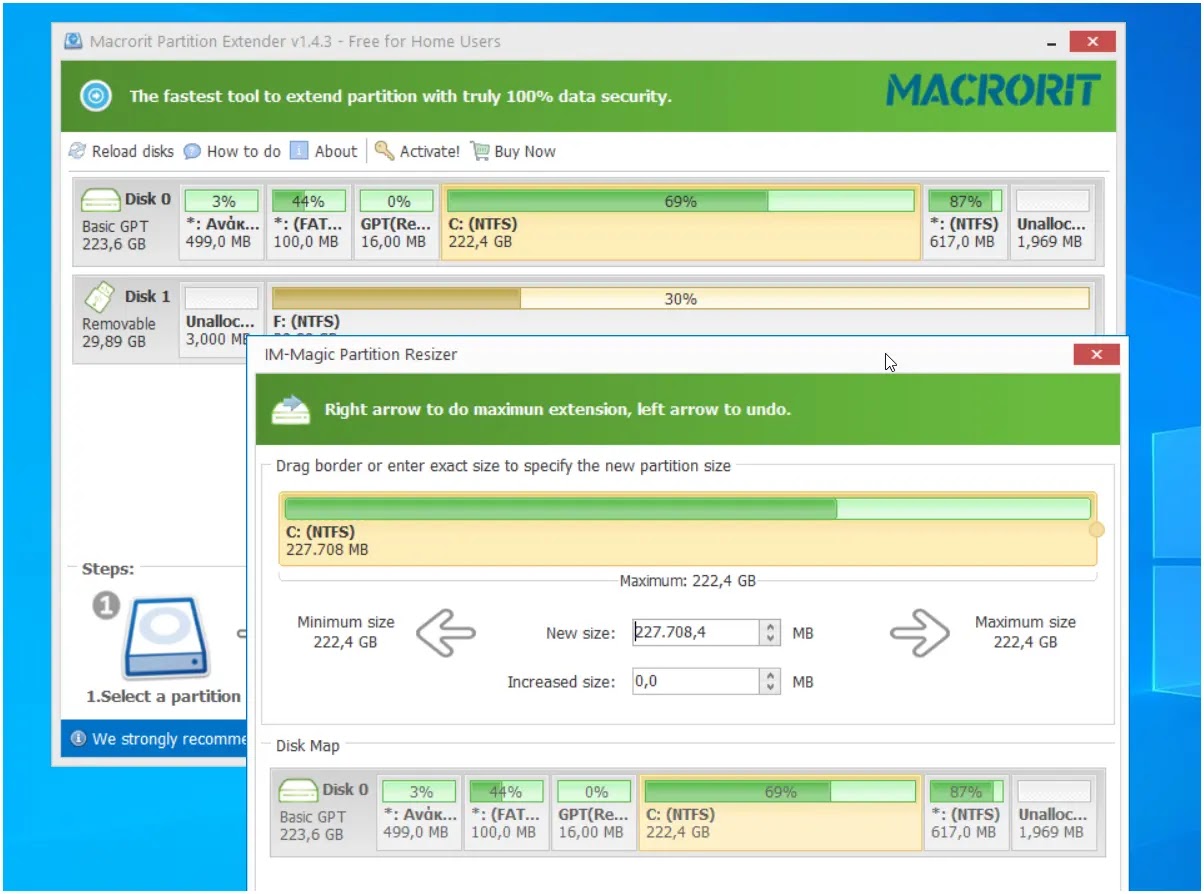1204x894 pixels.
Task: Select the 3,000 MB unallocated space on Disk 1
Action: pyautogui.click(x=222, y=318)
